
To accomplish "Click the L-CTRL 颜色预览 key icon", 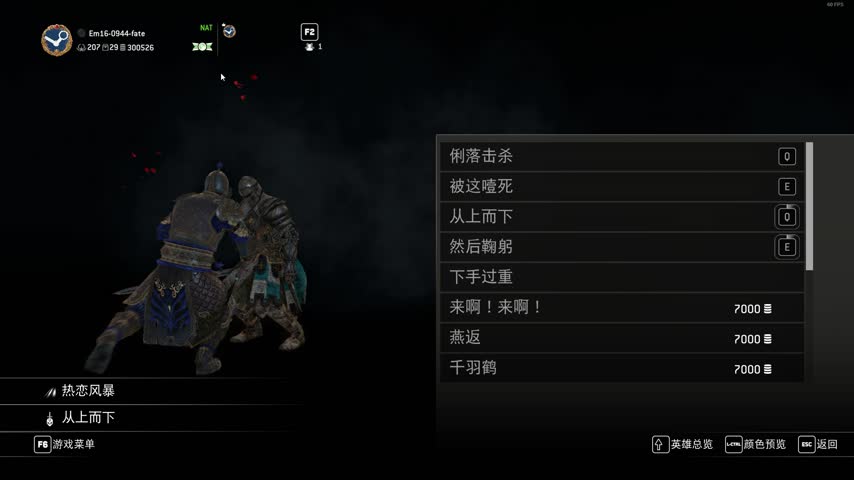I will (733, 445).
